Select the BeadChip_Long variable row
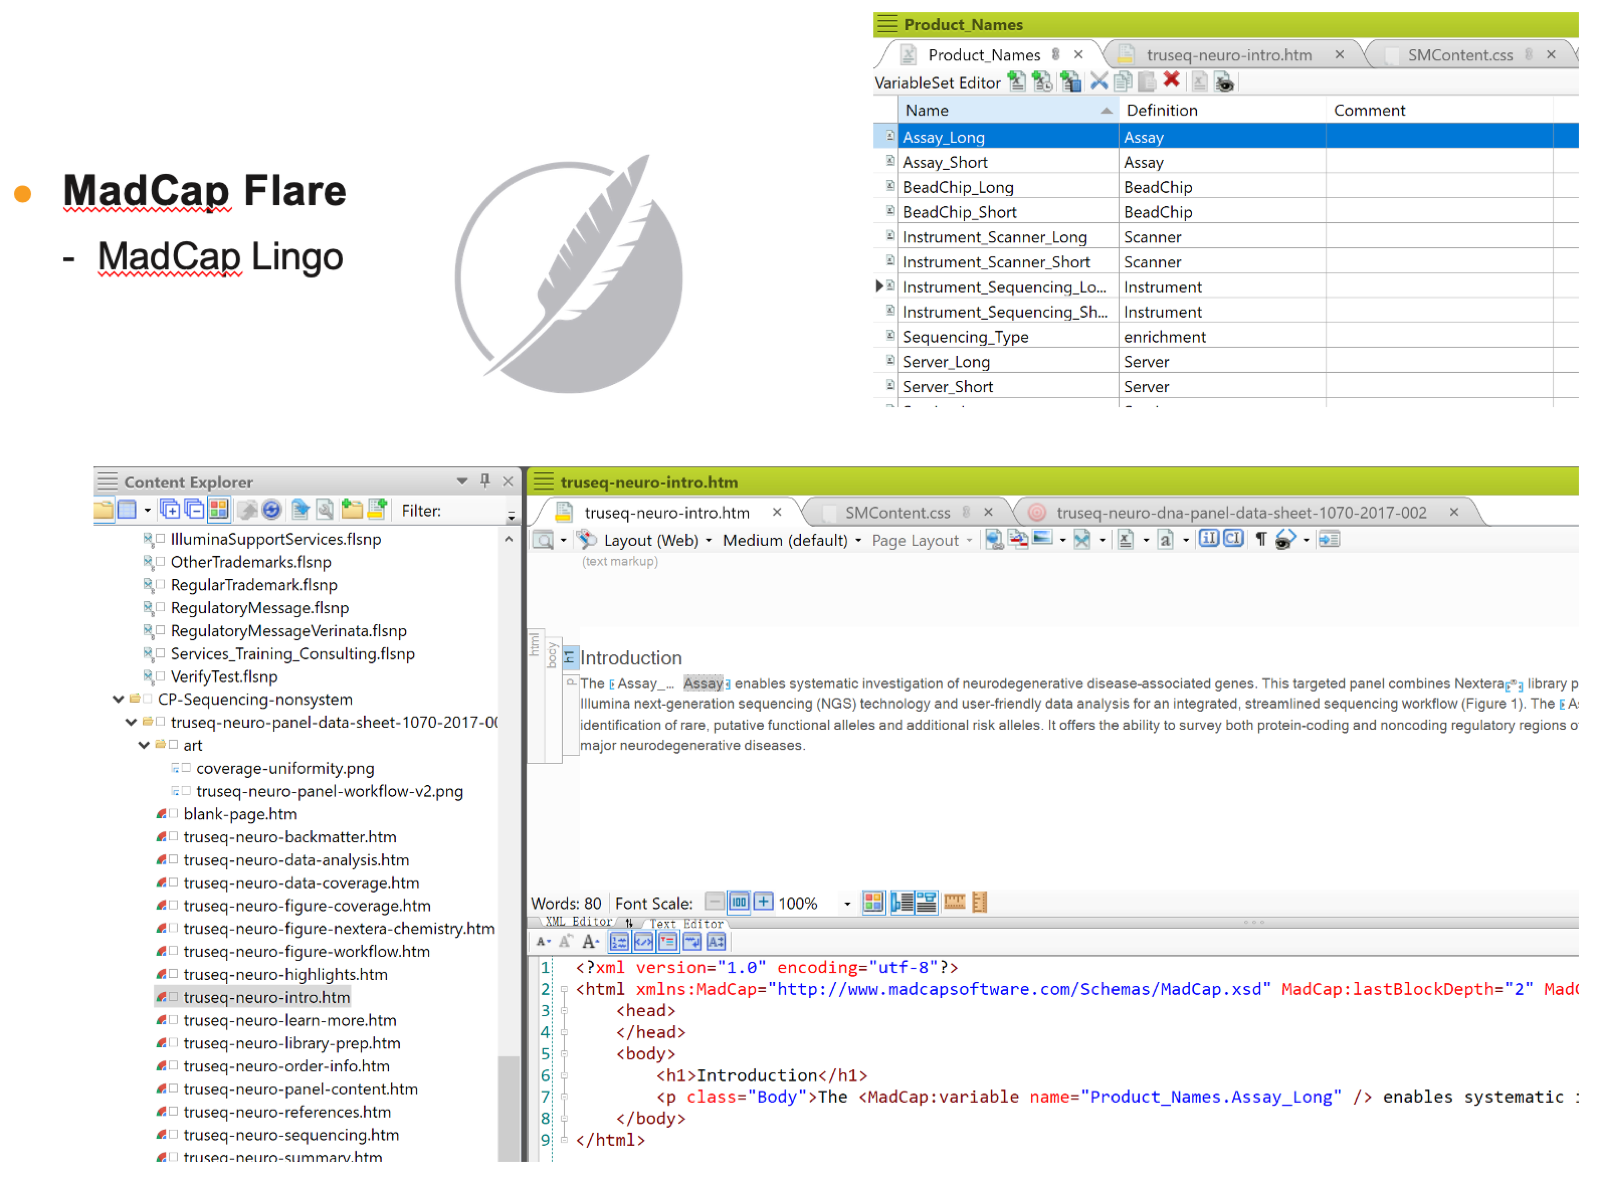This screenshot has width=1600, height=1178. (x=1226, y=187)
